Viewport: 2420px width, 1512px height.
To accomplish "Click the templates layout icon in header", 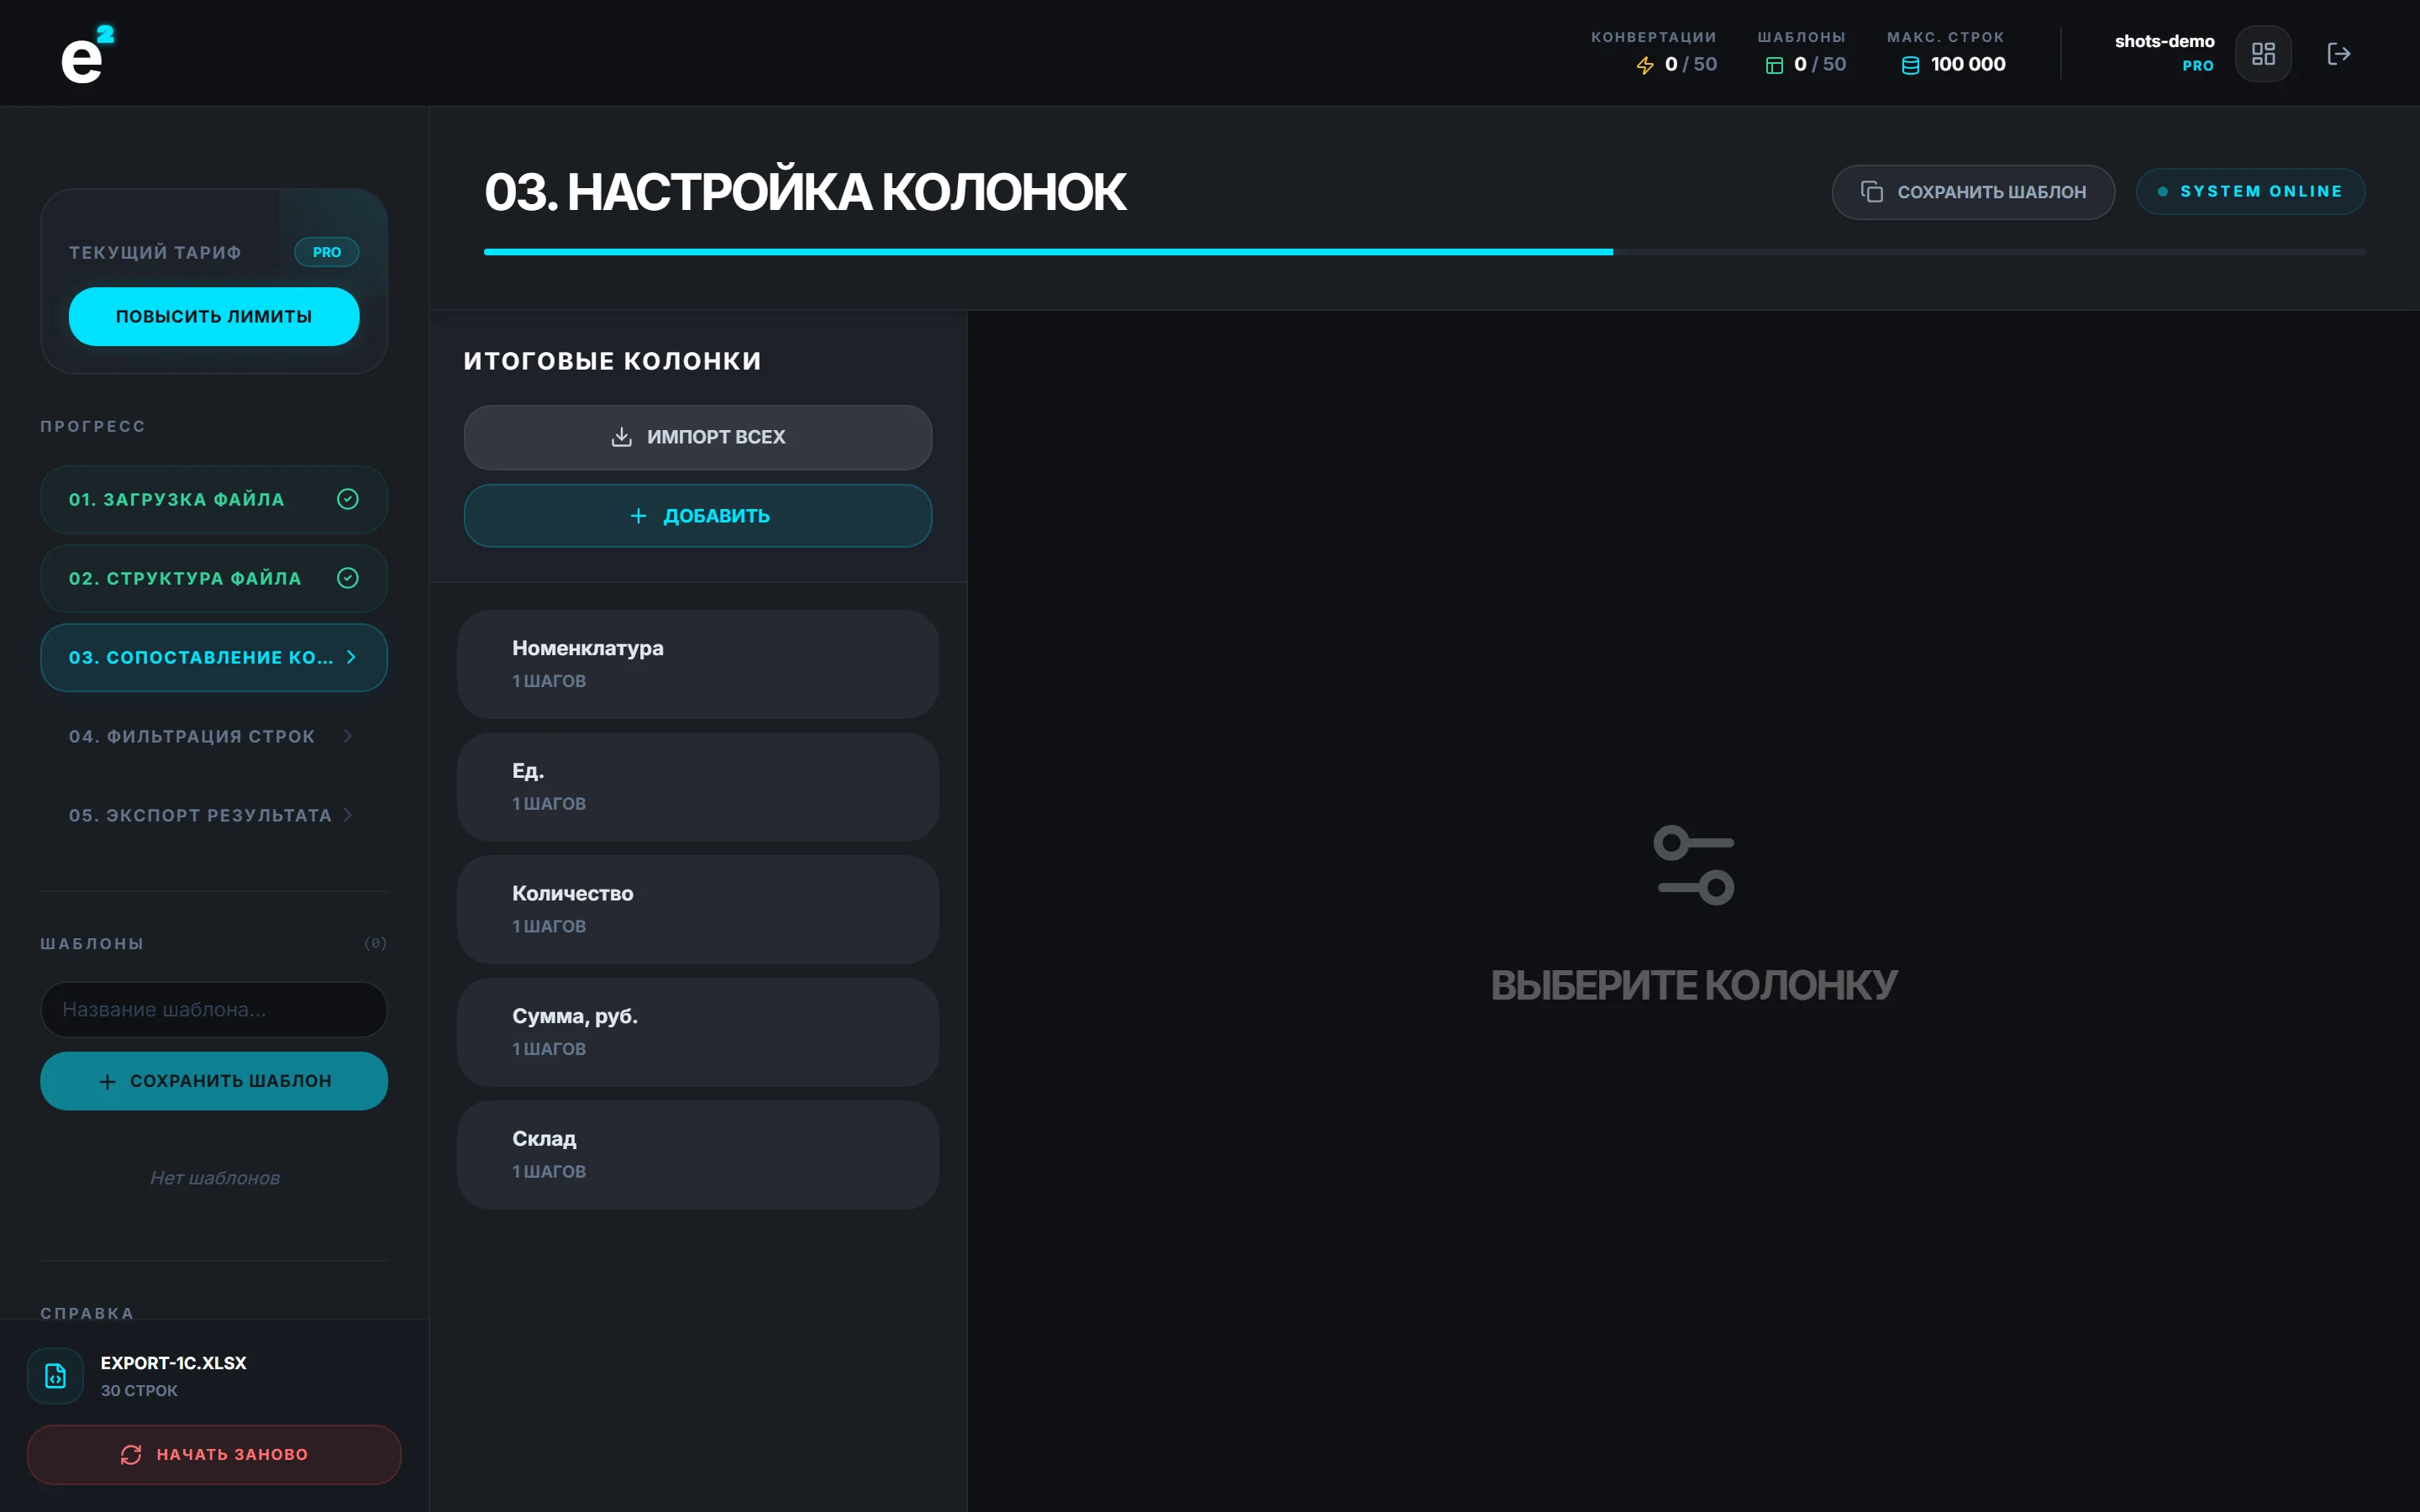I will pyautogui.click(x=1774, y=65).
